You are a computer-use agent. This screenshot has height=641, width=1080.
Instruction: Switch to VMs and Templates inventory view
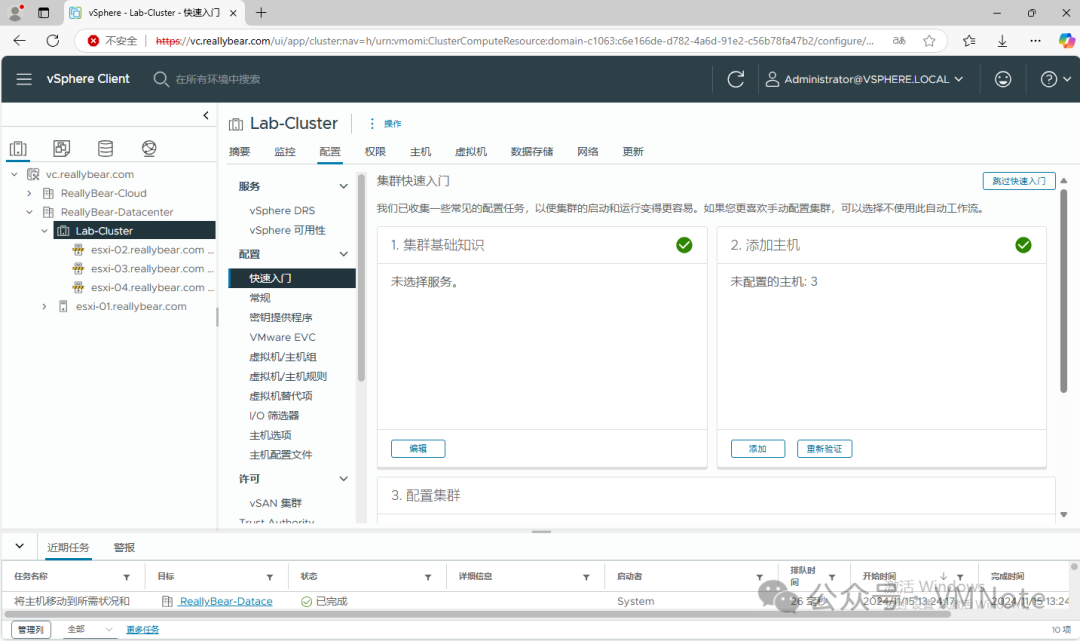[x=61, y=148]
